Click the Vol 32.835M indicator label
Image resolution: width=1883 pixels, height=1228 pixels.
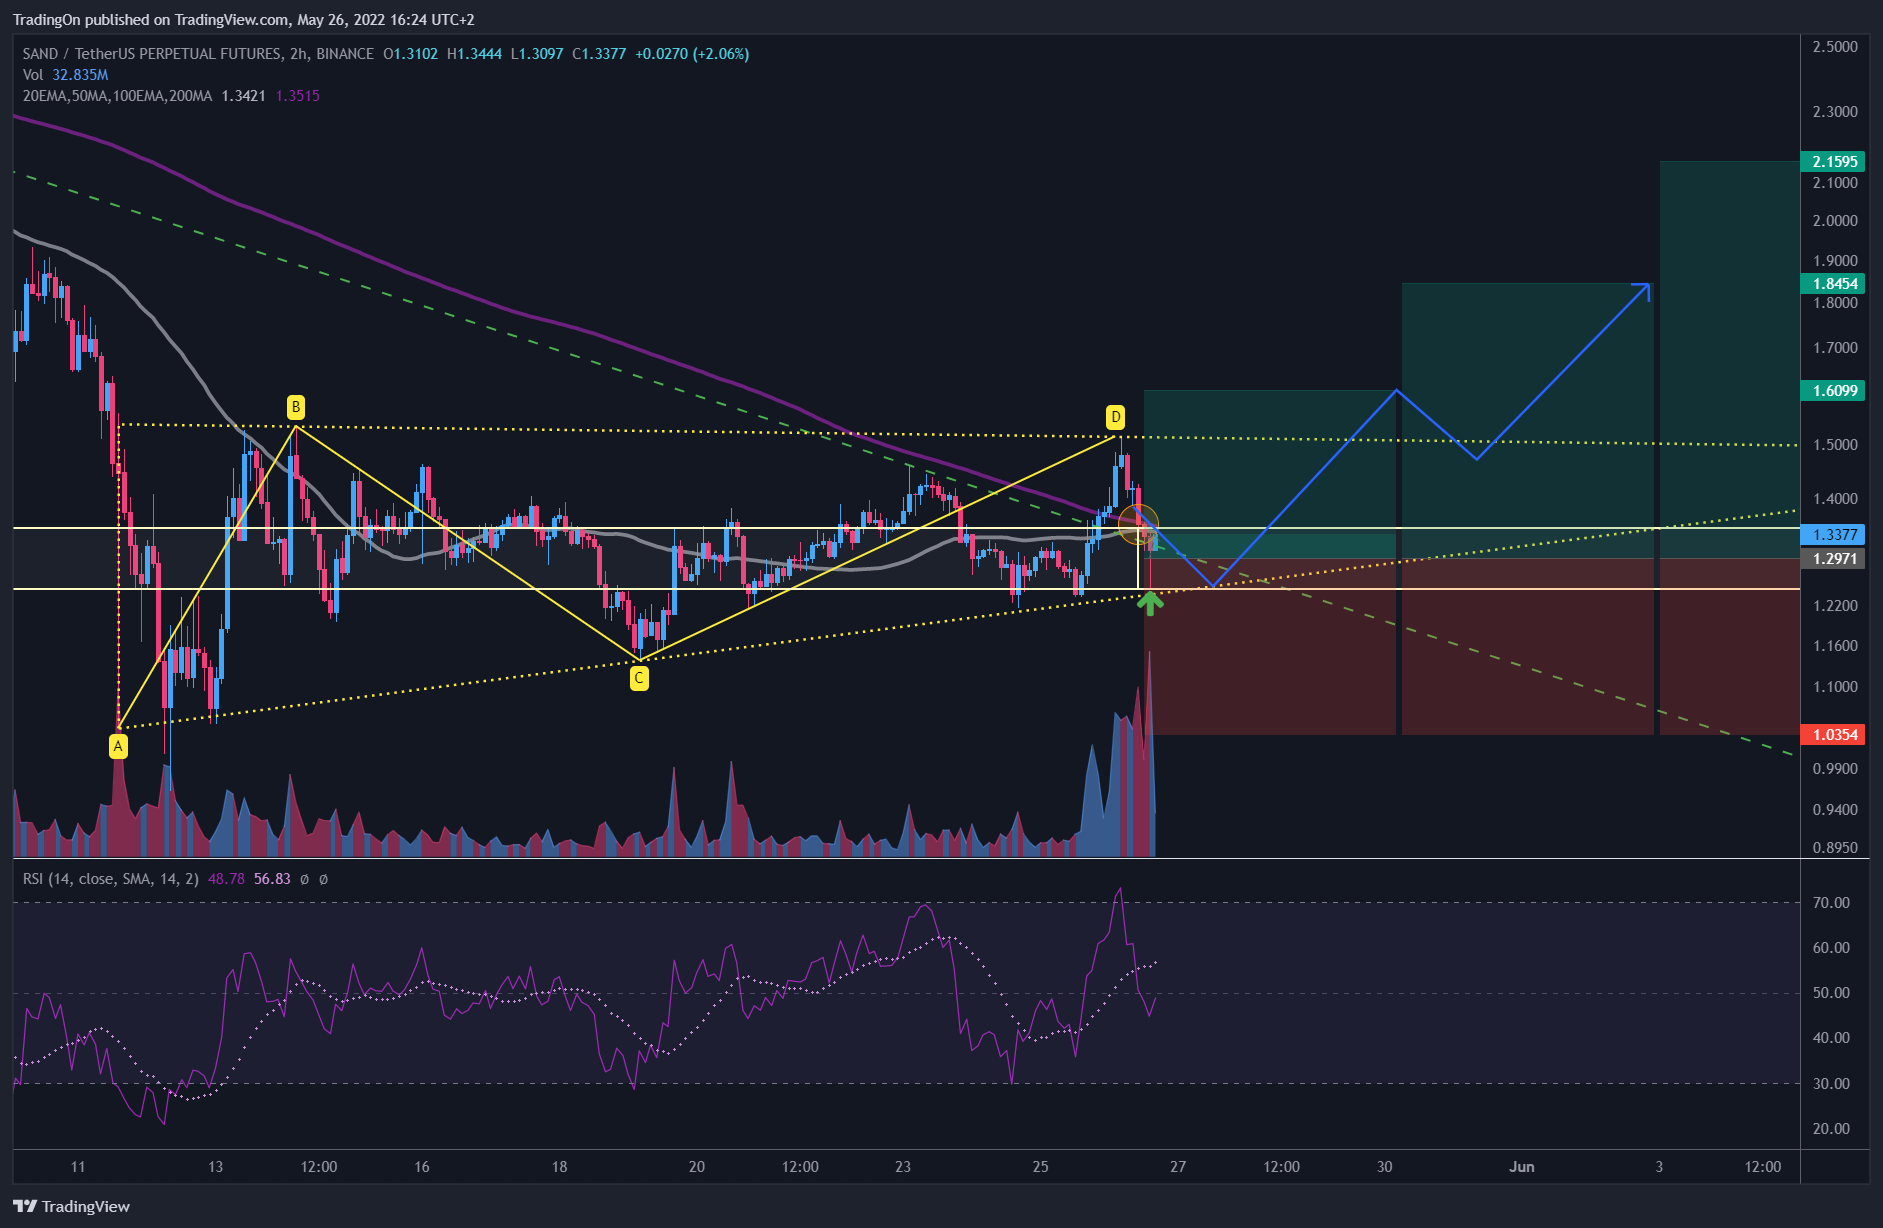click(65, 75)
